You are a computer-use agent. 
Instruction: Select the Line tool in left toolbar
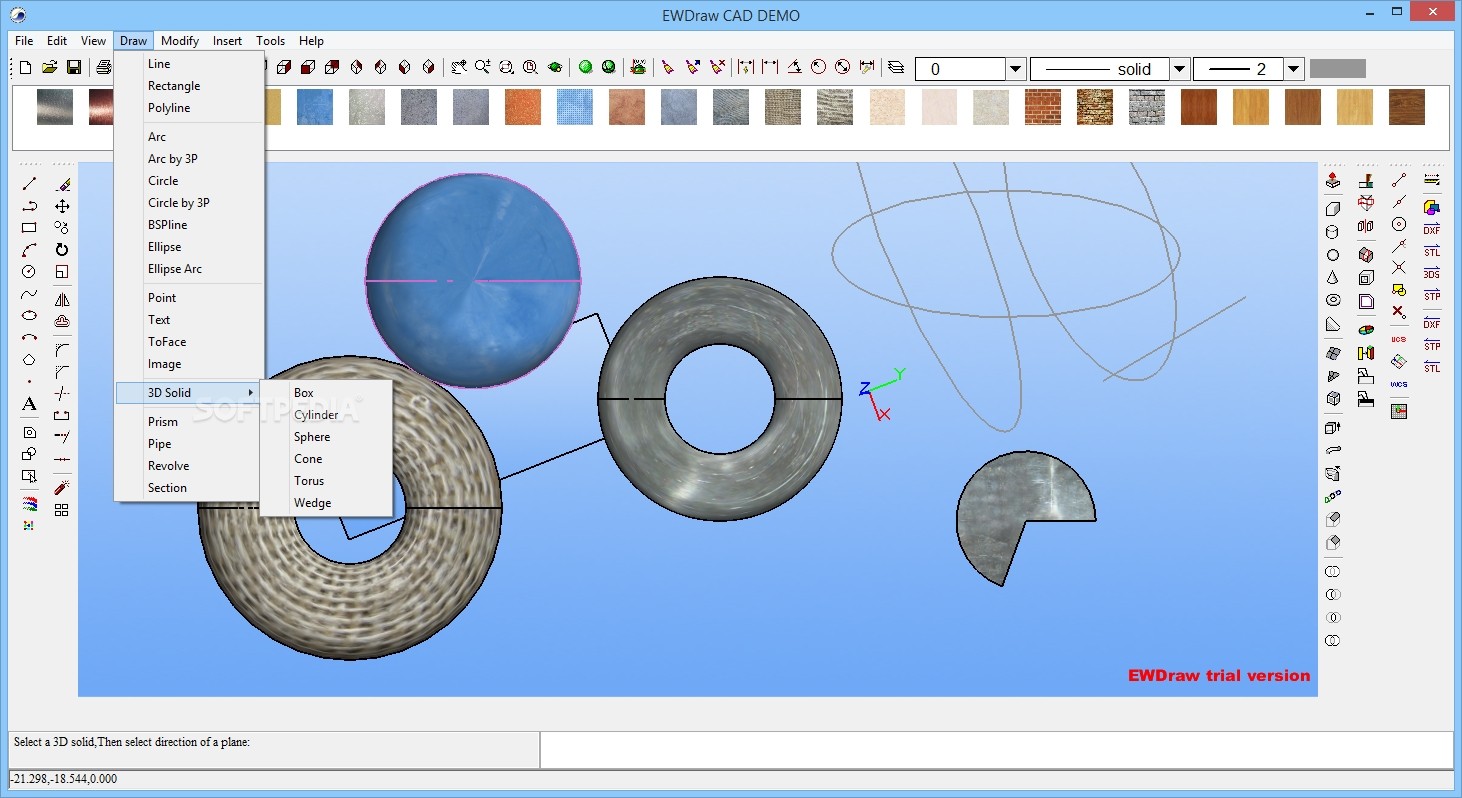[x=29, y=184]
